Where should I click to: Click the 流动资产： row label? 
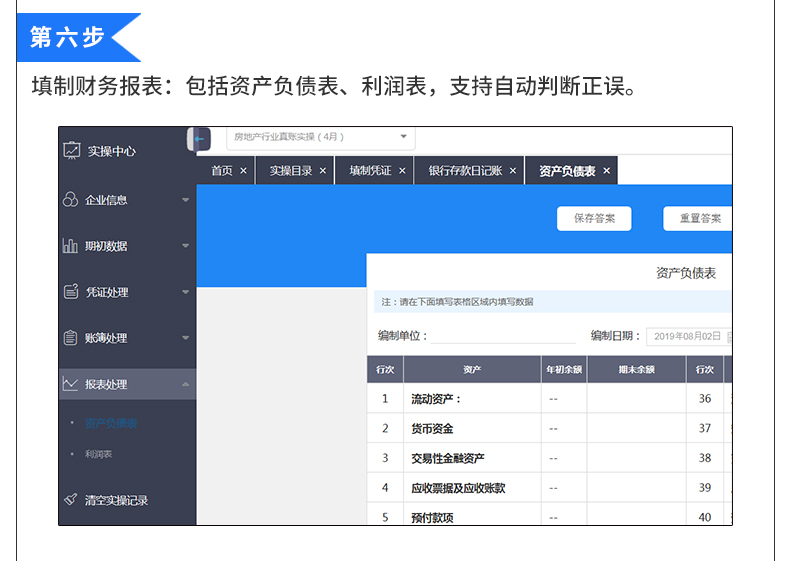click(x=436, y=399)
